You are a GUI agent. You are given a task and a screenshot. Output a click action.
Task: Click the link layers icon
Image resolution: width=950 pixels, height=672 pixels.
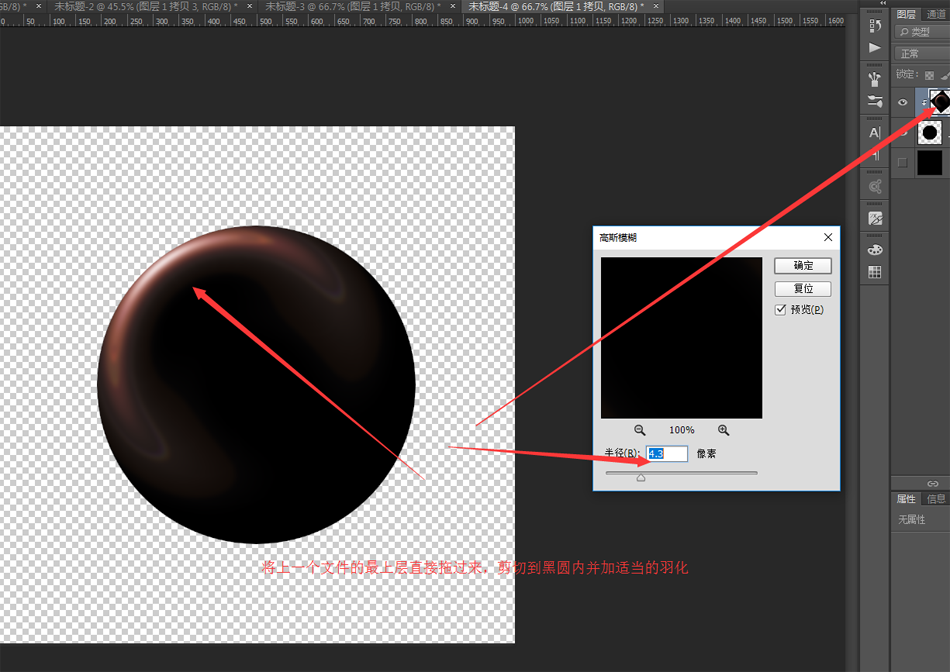point(932,483)
